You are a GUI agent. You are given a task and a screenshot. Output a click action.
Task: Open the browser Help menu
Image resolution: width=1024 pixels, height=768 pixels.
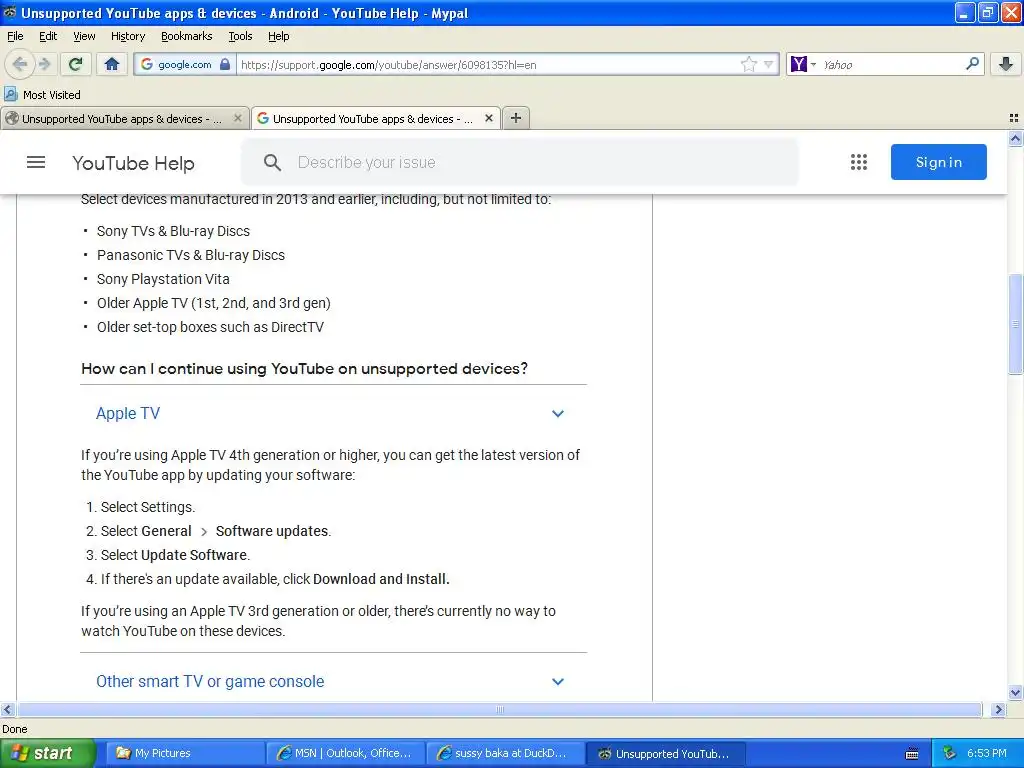(278, 36)
